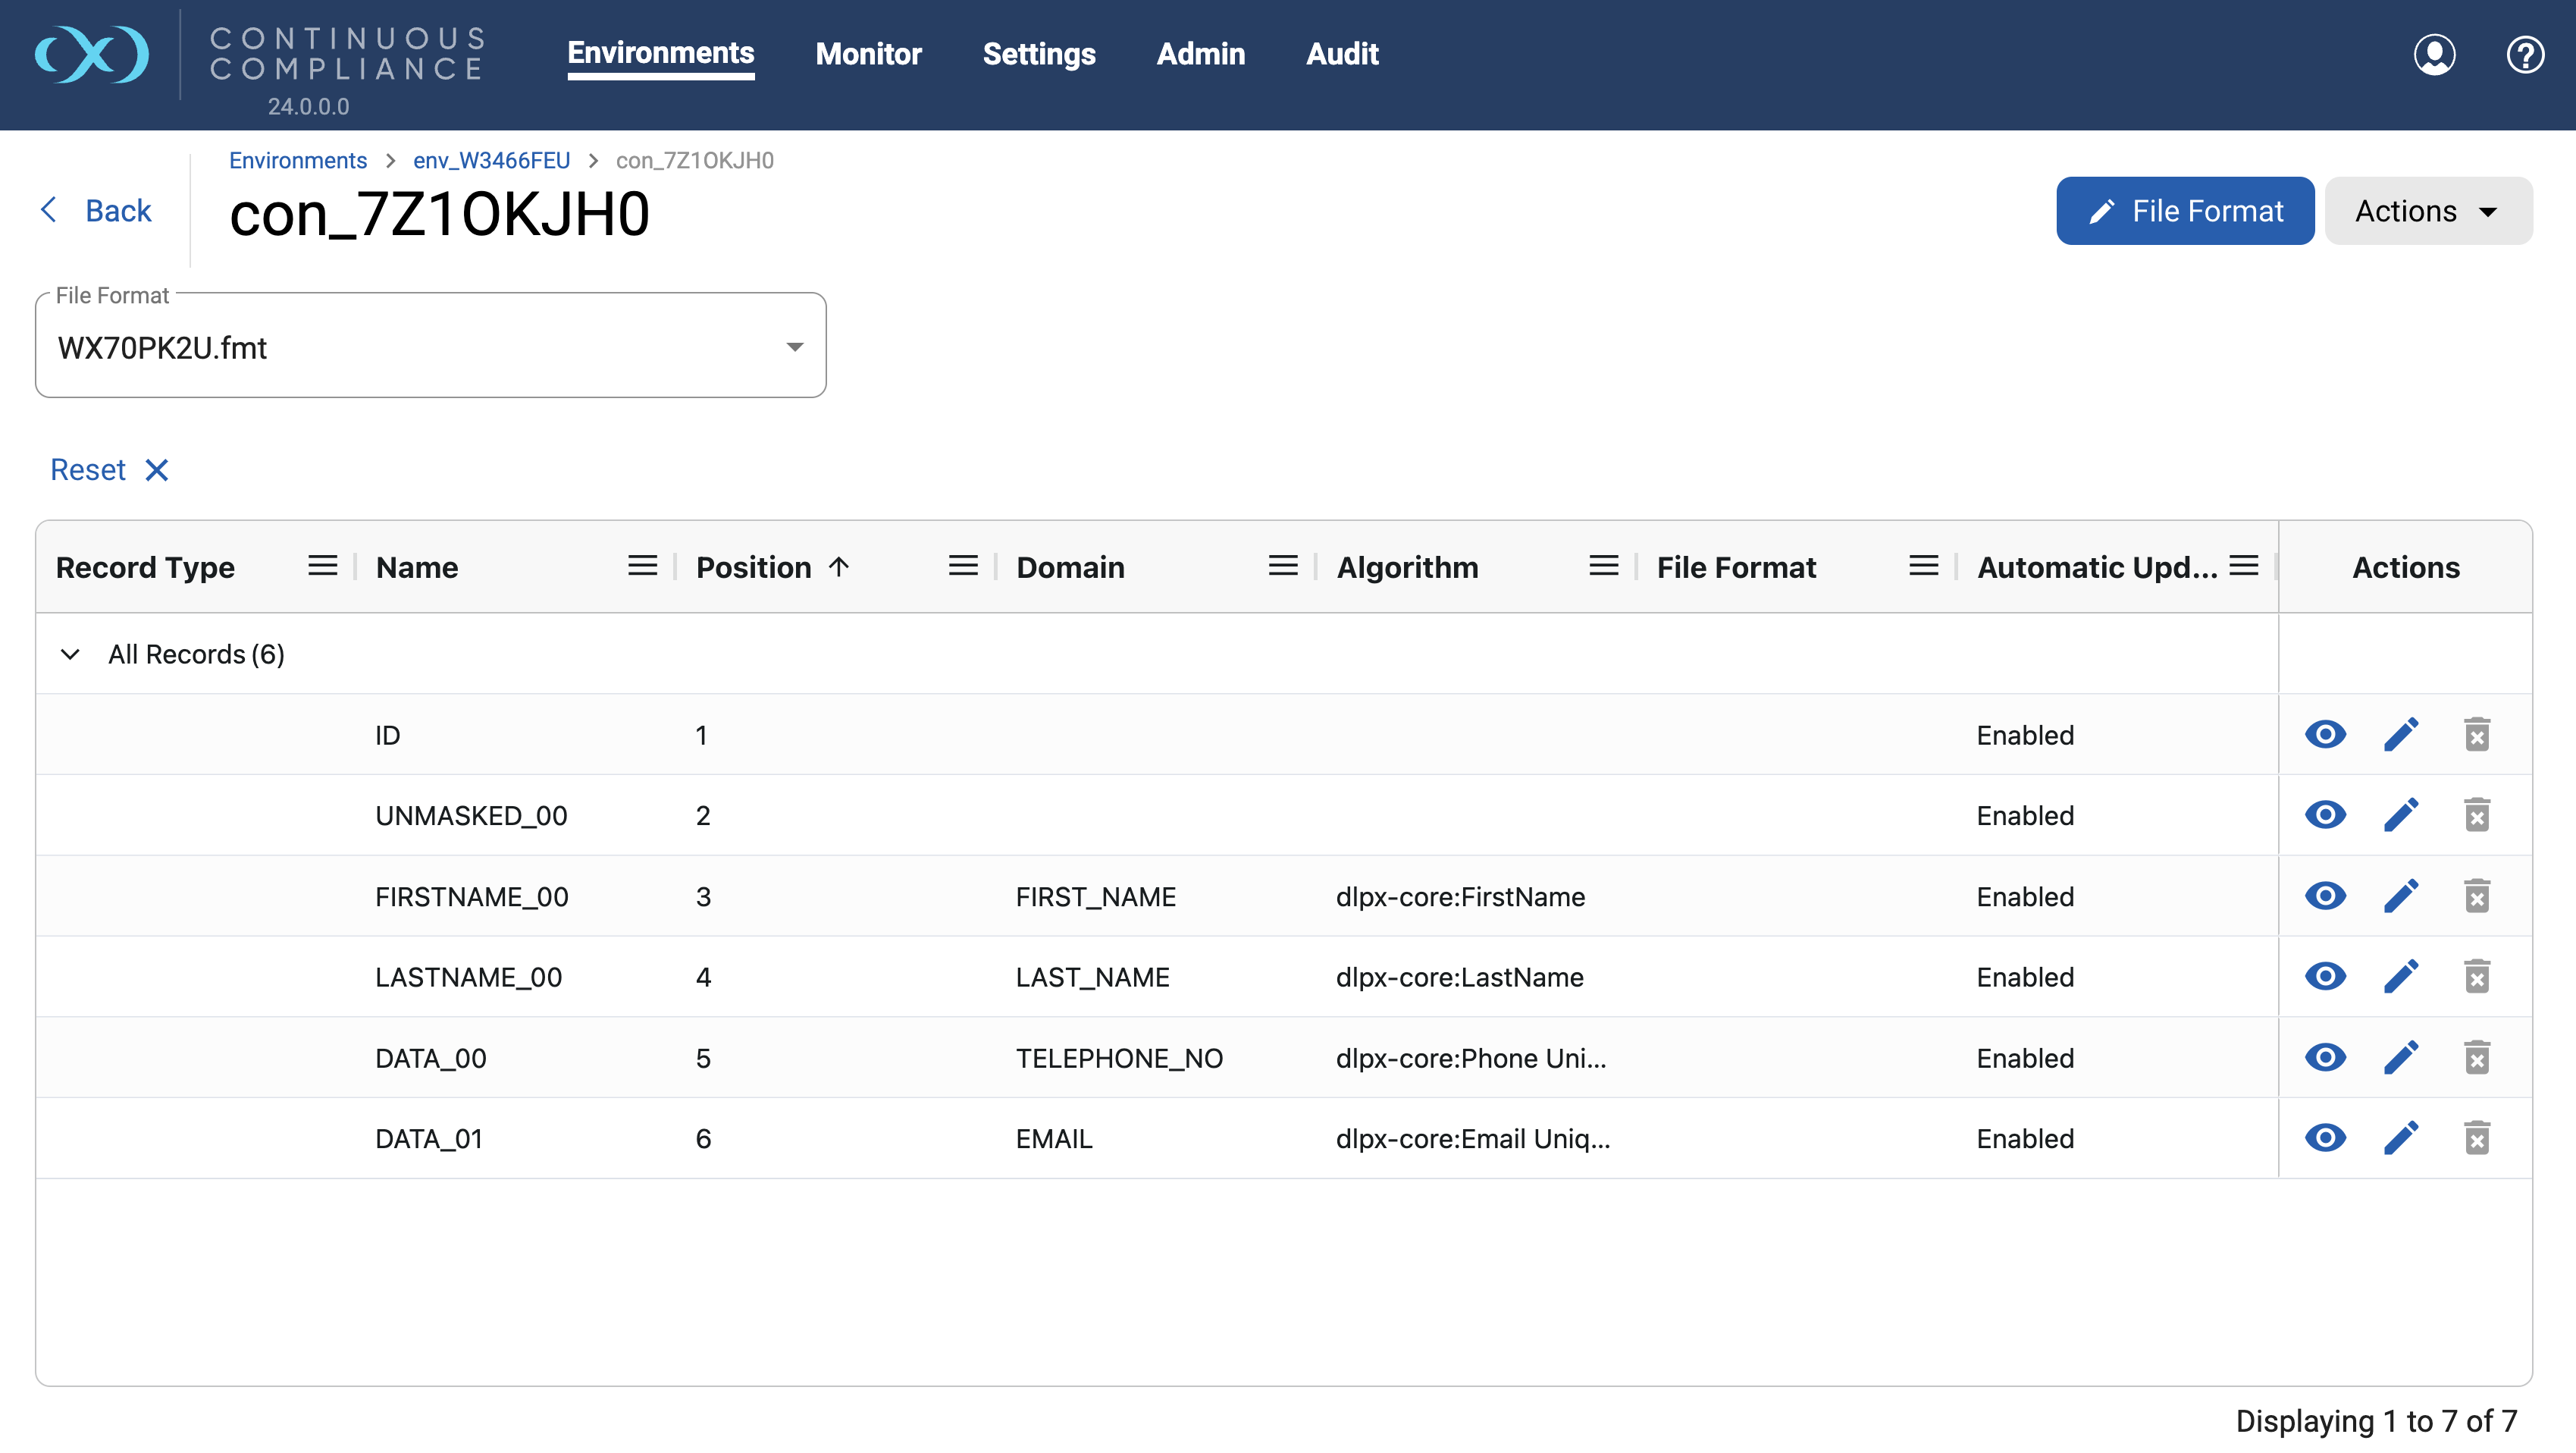Open the help question mark icon
This screenshot has height=1453, width=2576.
point(2524,54)
